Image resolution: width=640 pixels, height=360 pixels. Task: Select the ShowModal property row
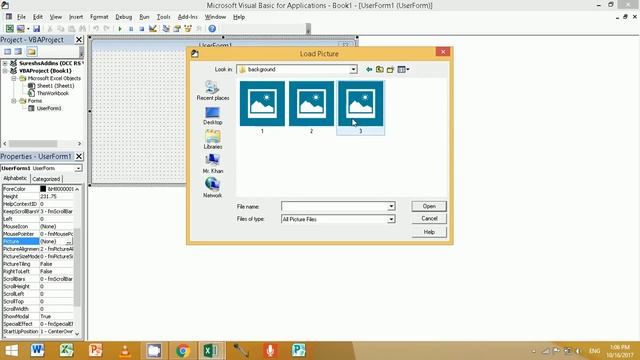(x=38, y=316)
